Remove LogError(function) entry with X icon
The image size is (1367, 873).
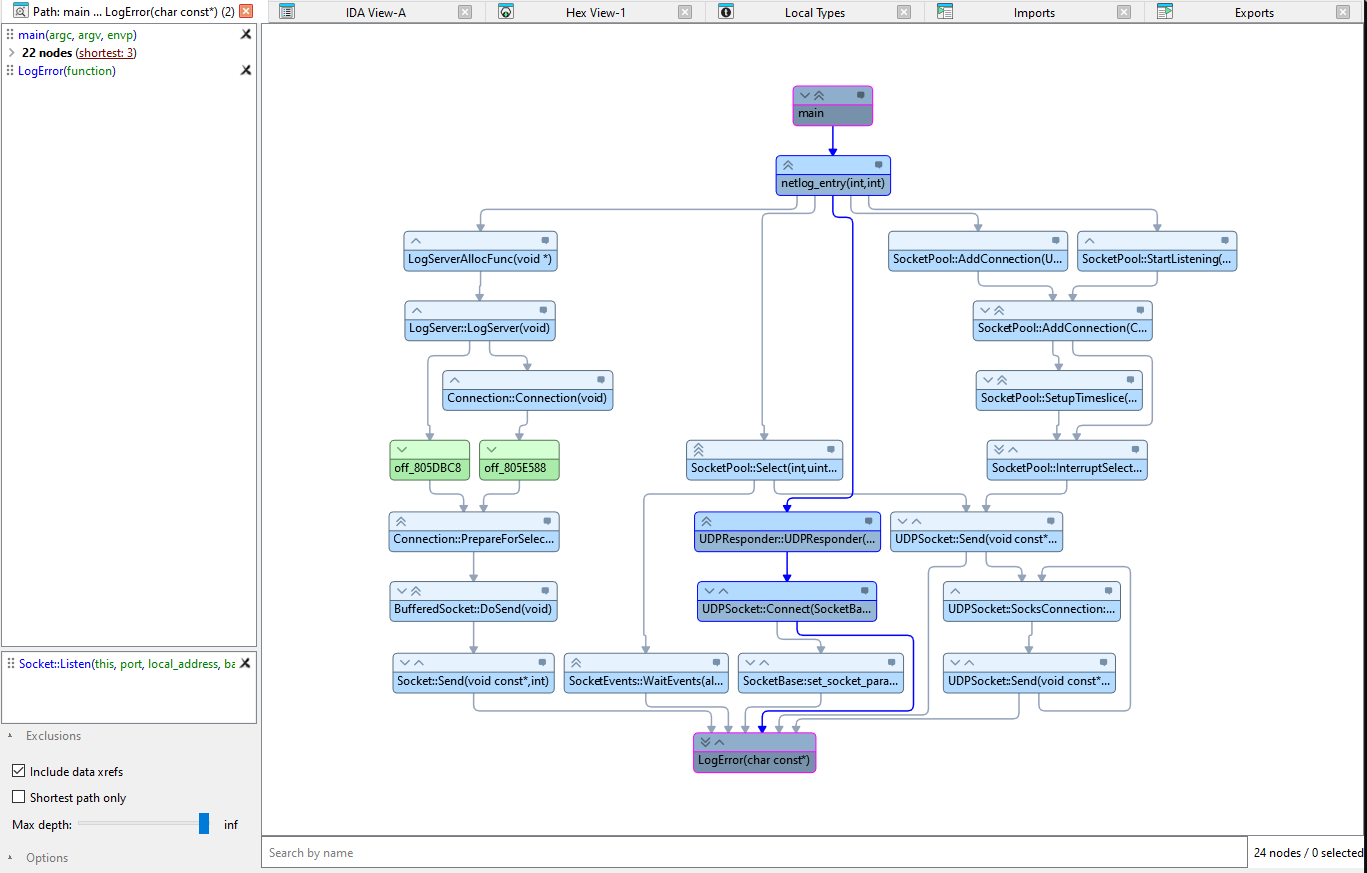point(246,70)
